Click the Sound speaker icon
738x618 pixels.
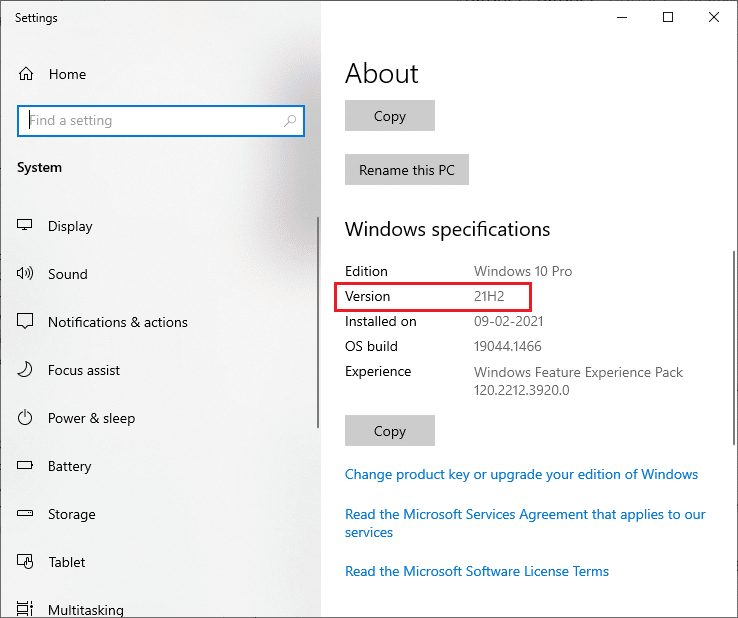[x=25, y=273]
